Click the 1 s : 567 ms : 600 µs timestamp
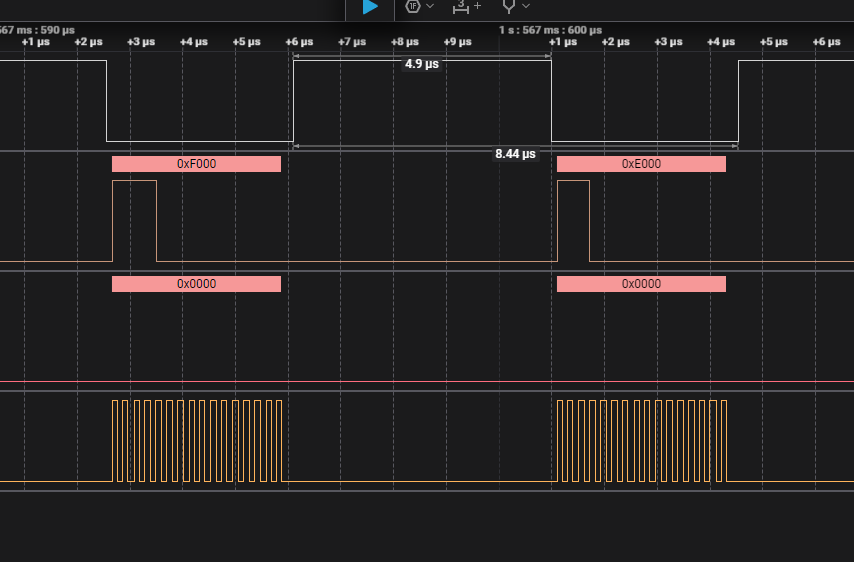Screen dimensions: 854x562 pyautogui.click(x=551, y=30)
